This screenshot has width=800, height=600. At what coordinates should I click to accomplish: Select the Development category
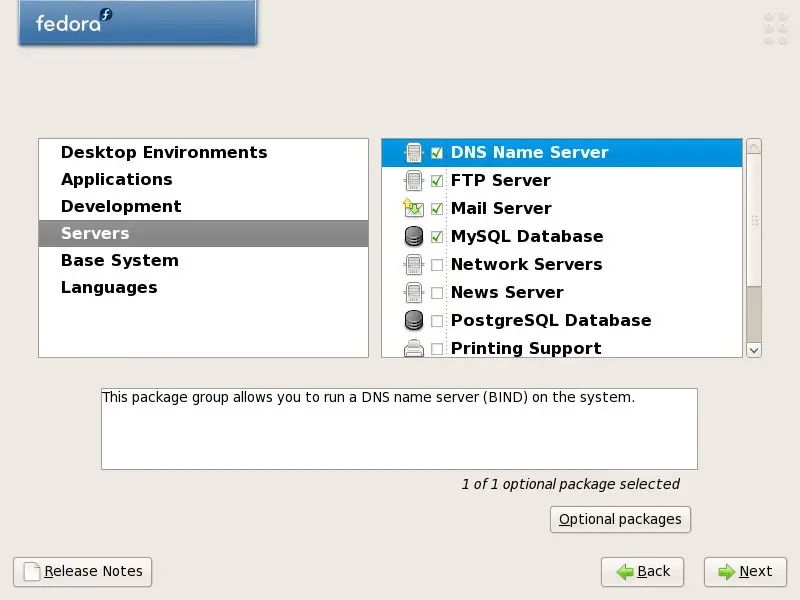pos(204,206)
